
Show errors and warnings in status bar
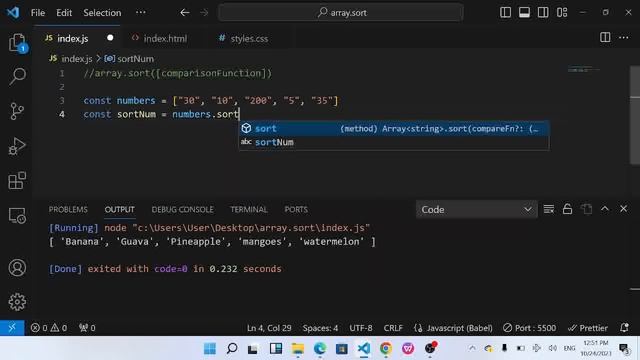point(49,328)
